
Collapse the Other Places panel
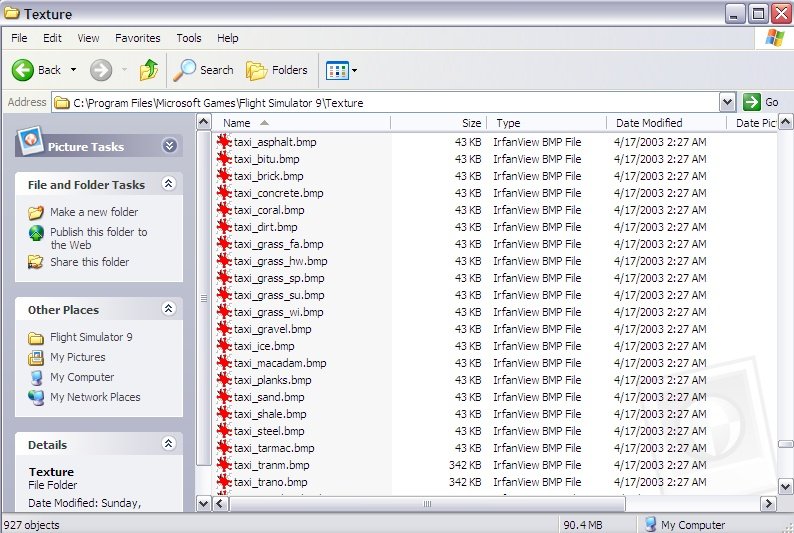[168, 309]
